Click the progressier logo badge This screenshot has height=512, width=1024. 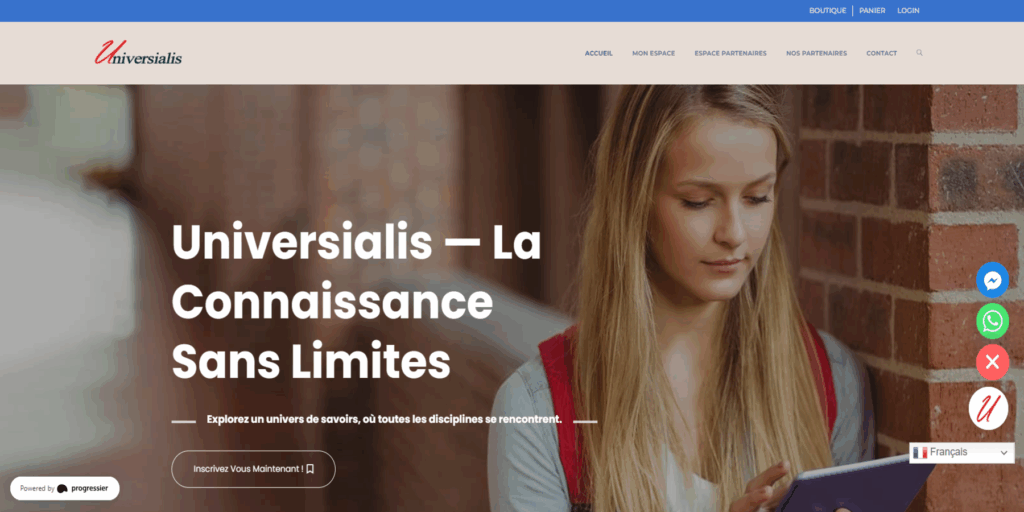[x=65, y=488]
